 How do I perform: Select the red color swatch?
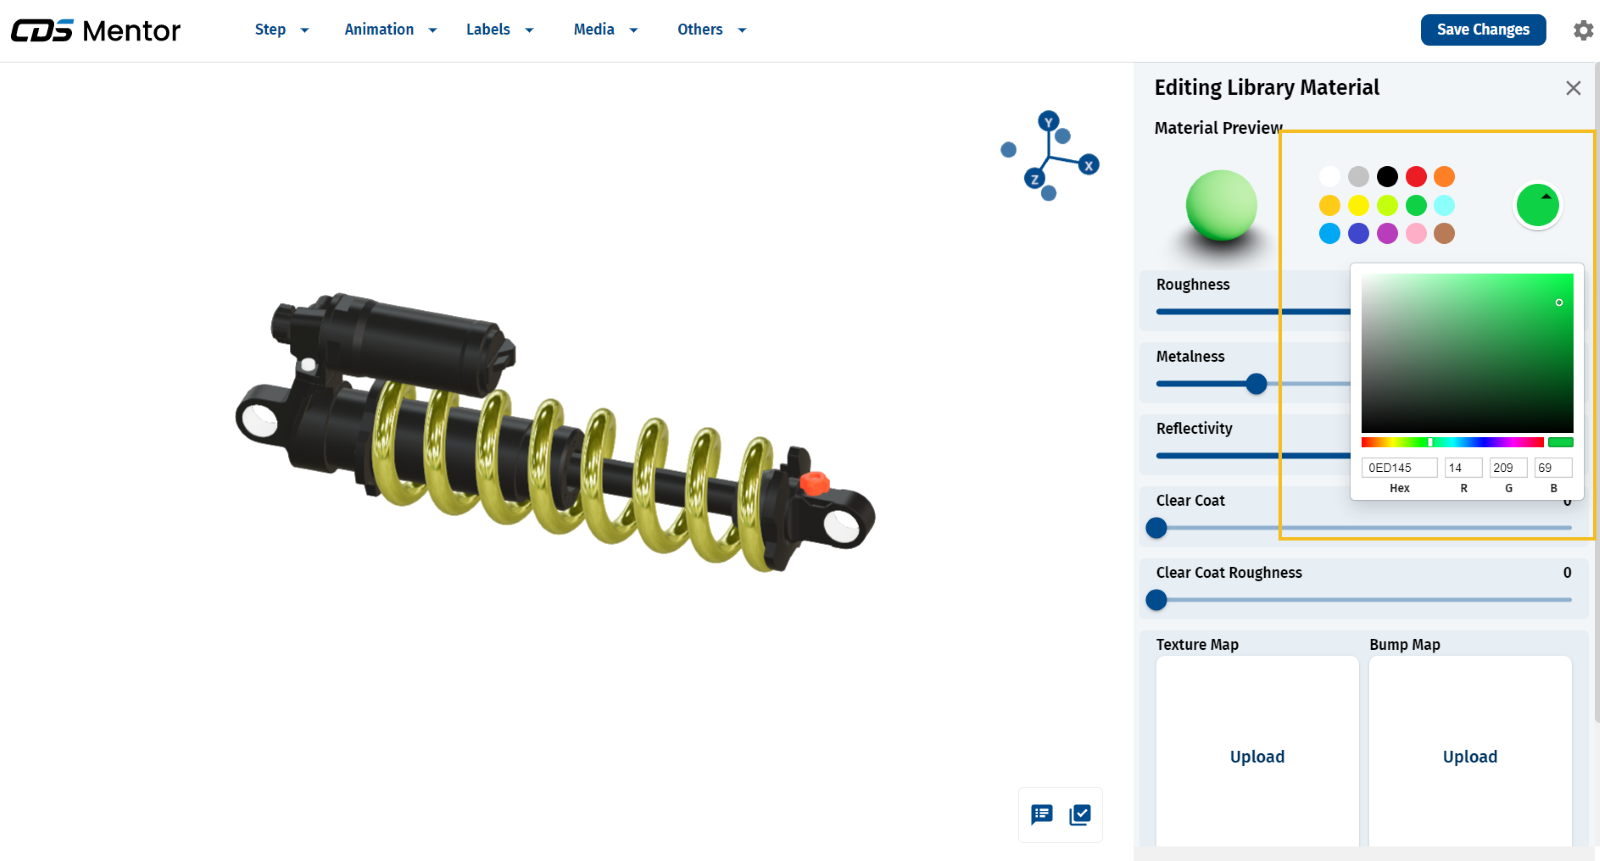click(x=1416, y=177)
